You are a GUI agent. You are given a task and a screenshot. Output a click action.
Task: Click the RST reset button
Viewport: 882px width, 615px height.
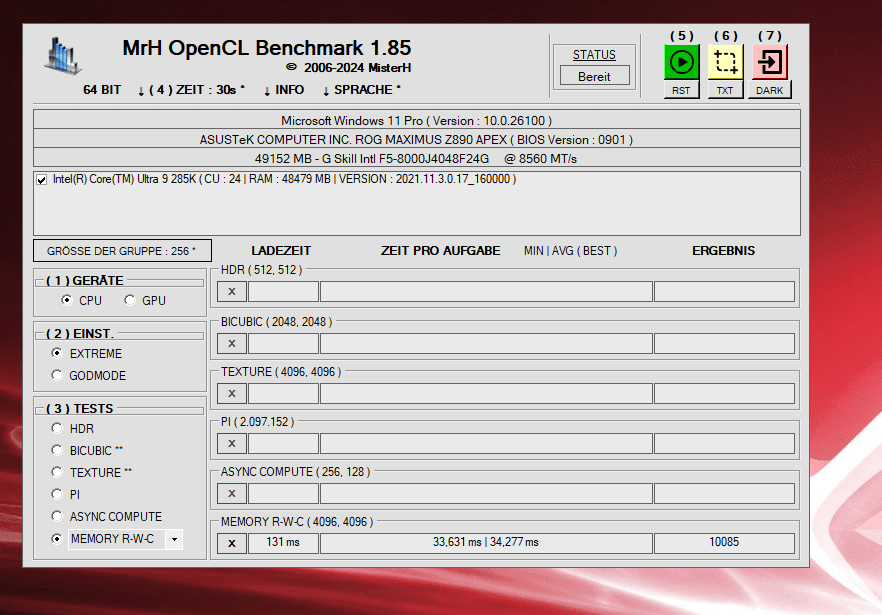click(681, 90)
